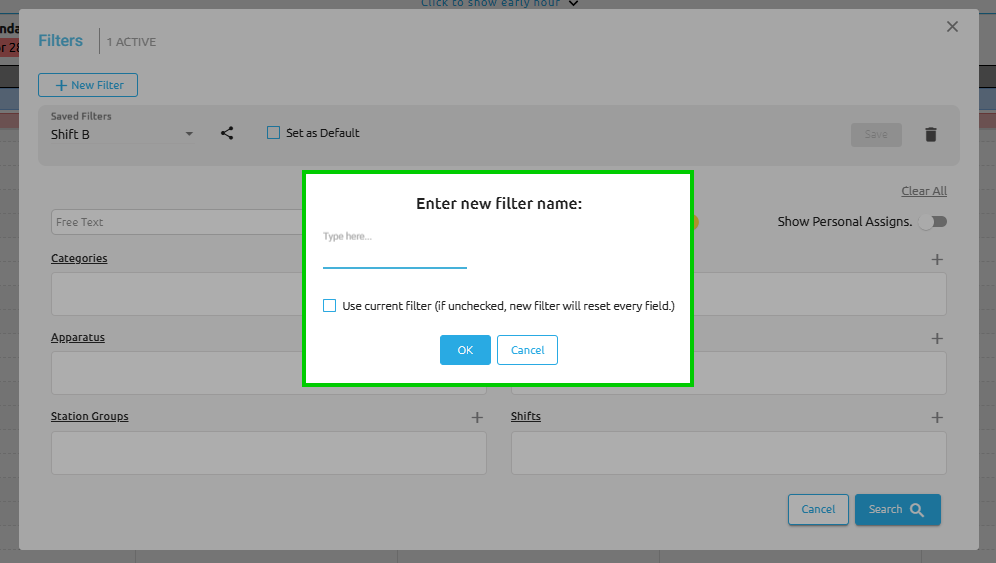Cancel the new filter name dialog
996x563 pixels.
527,350
